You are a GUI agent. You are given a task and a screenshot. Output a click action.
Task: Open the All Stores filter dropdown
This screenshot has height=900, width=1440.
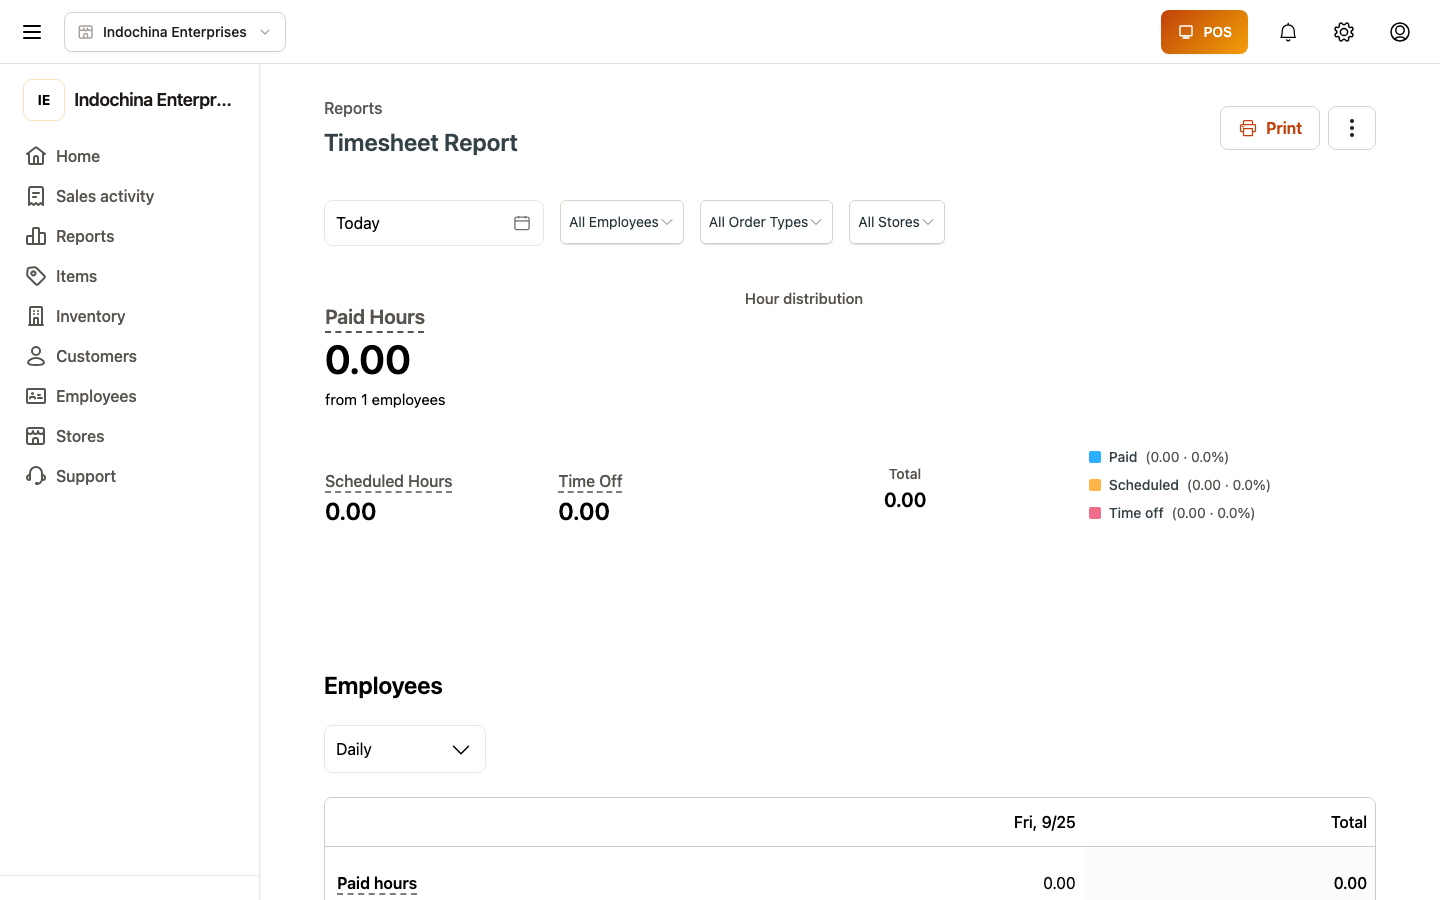897,222
